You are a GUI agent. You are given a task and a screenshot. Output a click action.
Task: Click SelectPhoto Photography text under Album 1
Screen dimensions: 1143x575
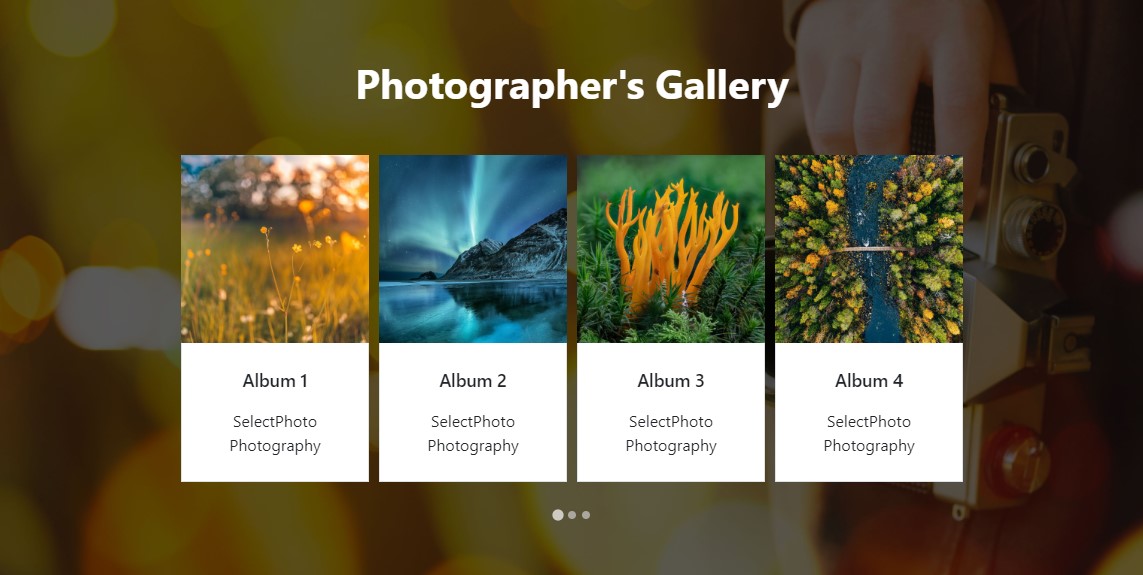(x=275, y=434)
